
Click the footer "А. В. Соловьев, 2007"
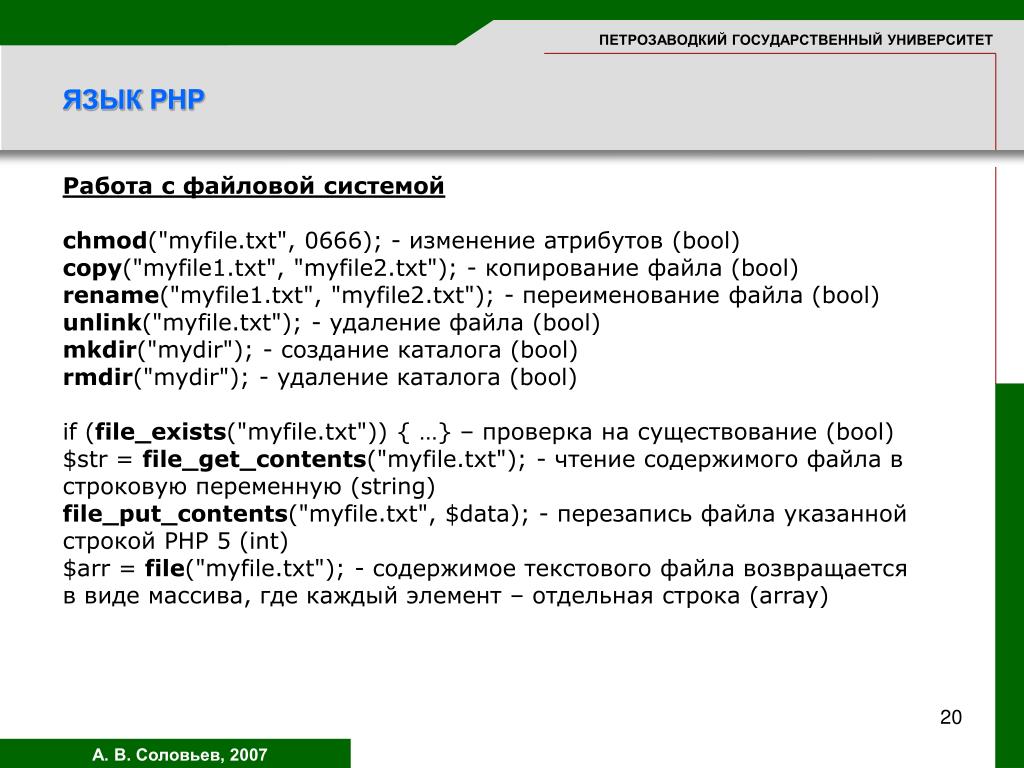pos(180,755)
